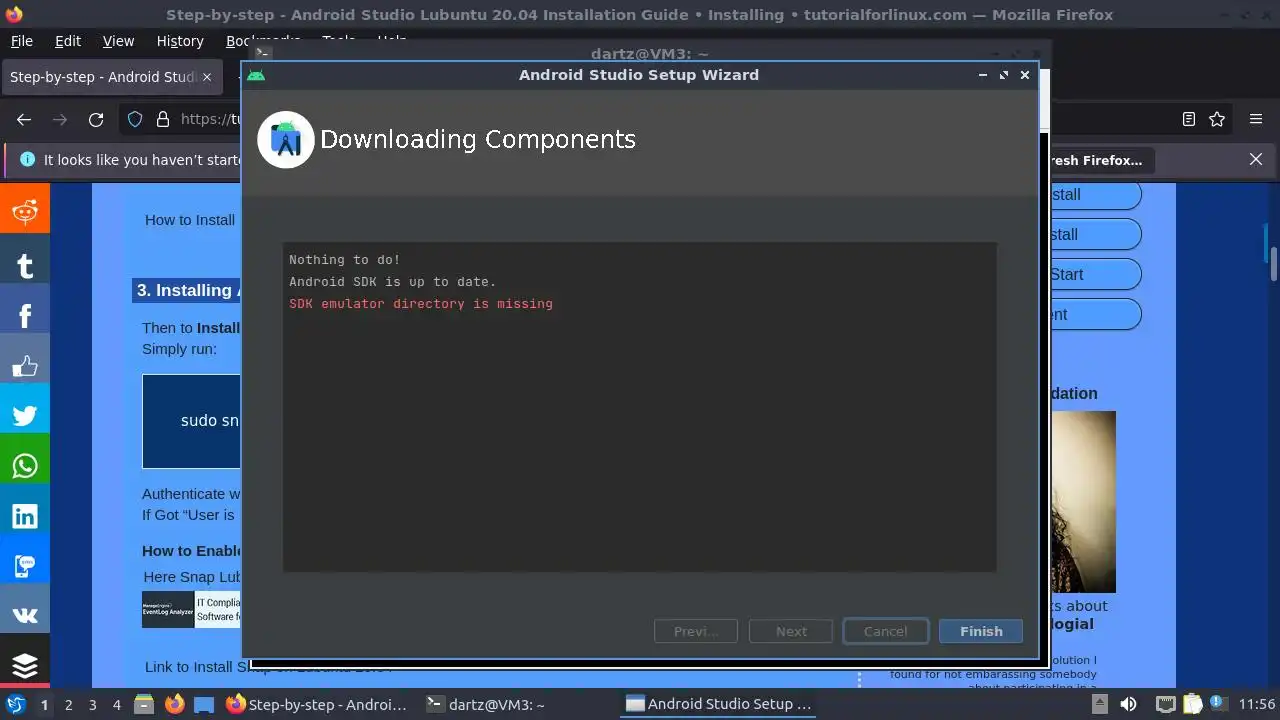
Task: Click the 'Nothing to do!' log line
Action: click(345, 259)
